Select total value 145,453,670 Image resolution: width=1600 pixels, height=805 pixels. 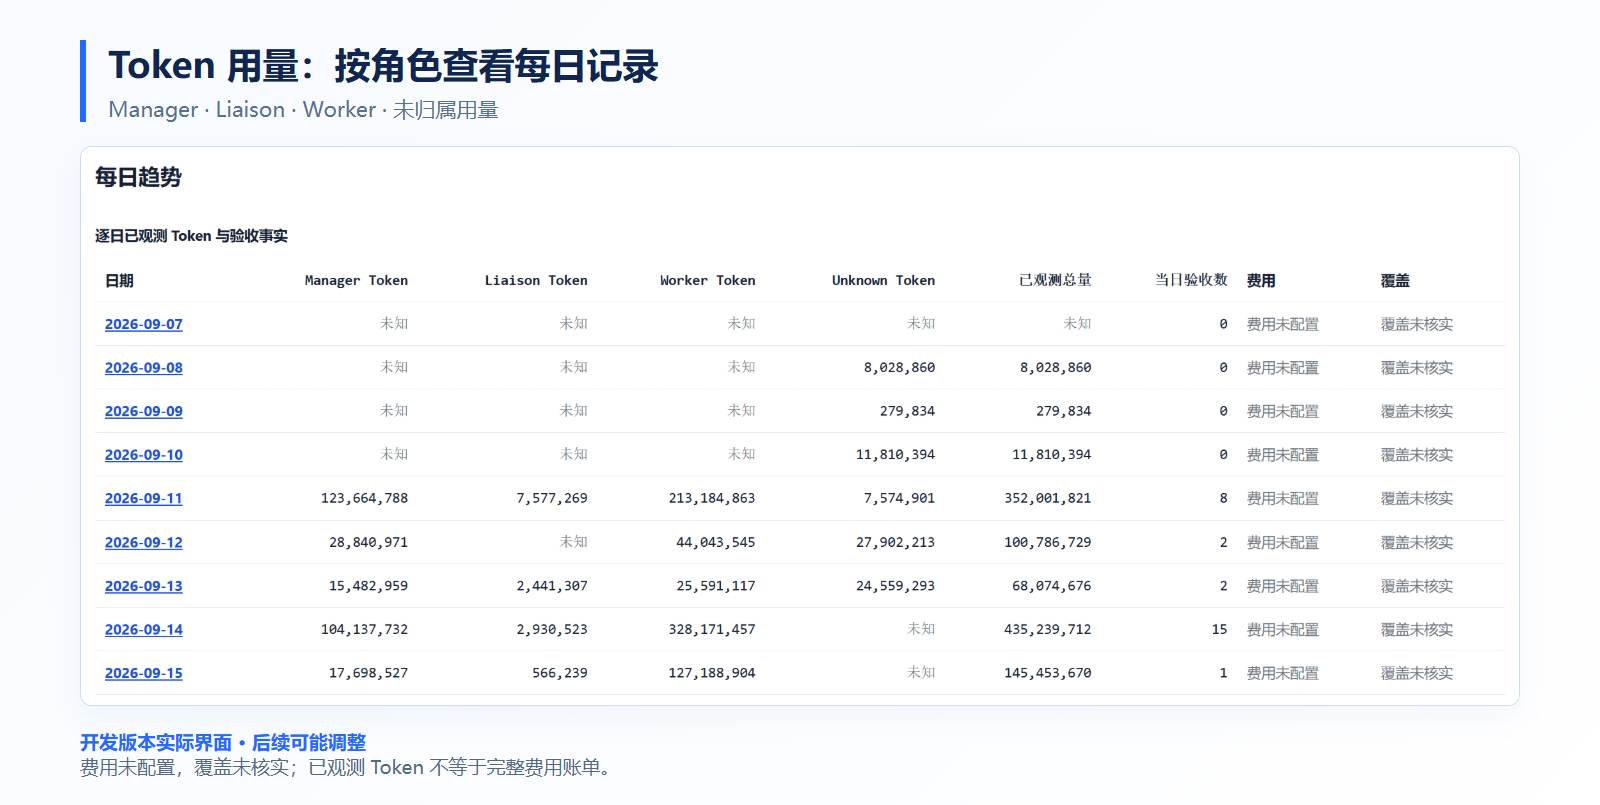[x=1048, y=673]
